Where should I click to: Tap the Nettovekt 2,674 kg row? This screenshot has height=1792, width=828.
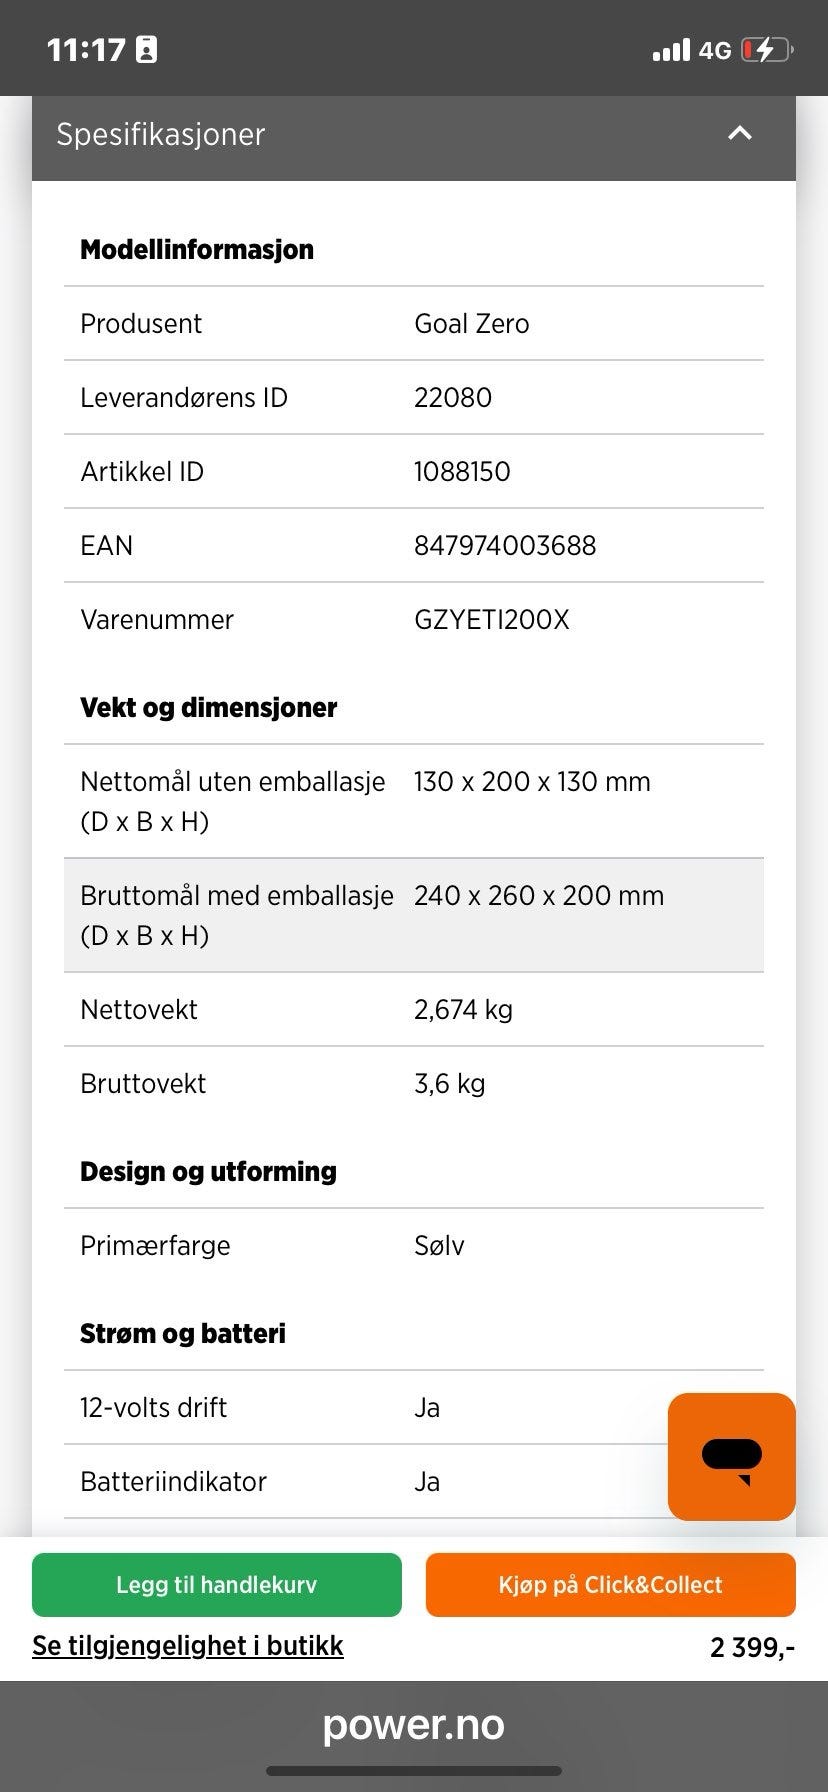tap(414, 1010)
